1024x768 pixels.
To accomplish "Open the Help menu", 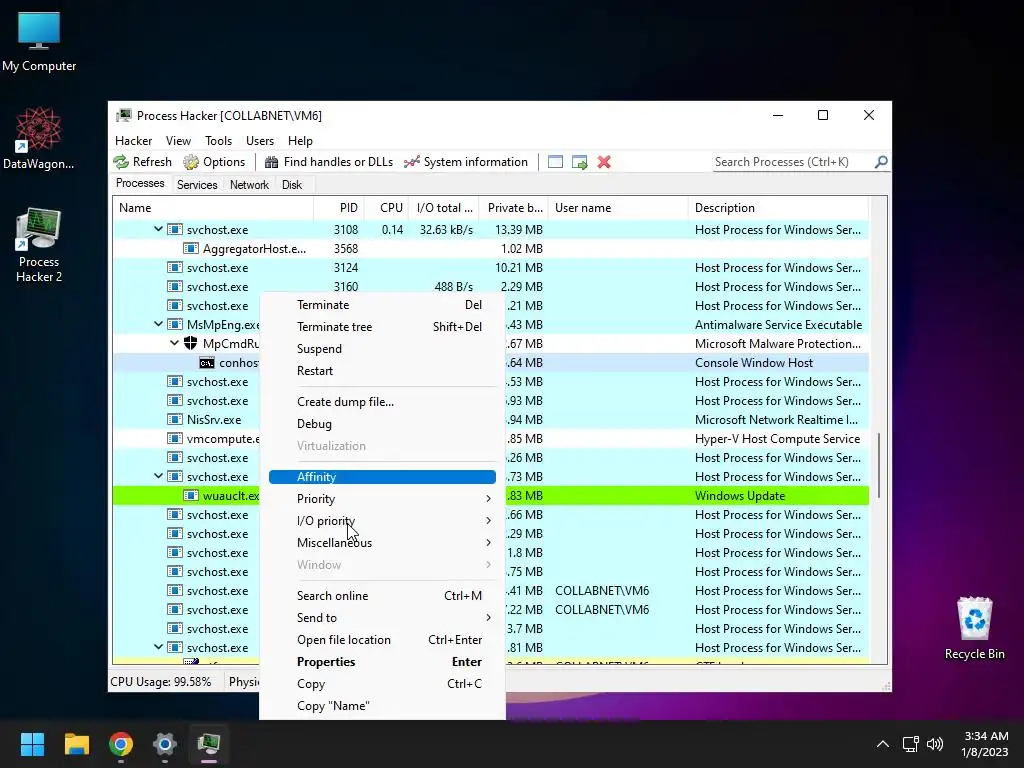I will 300,141.
